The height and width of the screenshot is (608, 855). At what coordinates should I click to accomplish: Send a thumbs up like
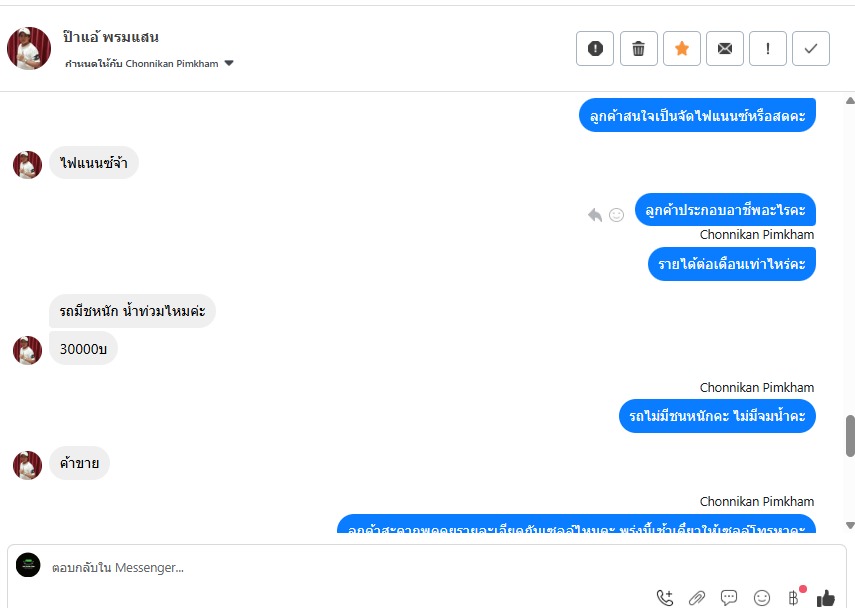(826, 598)
